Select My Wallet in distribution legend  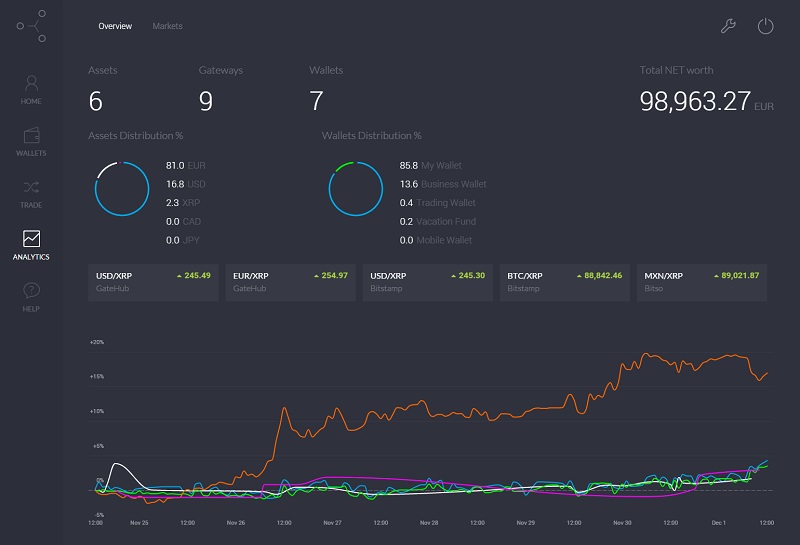pyautogui.click(x=431, y=165)
